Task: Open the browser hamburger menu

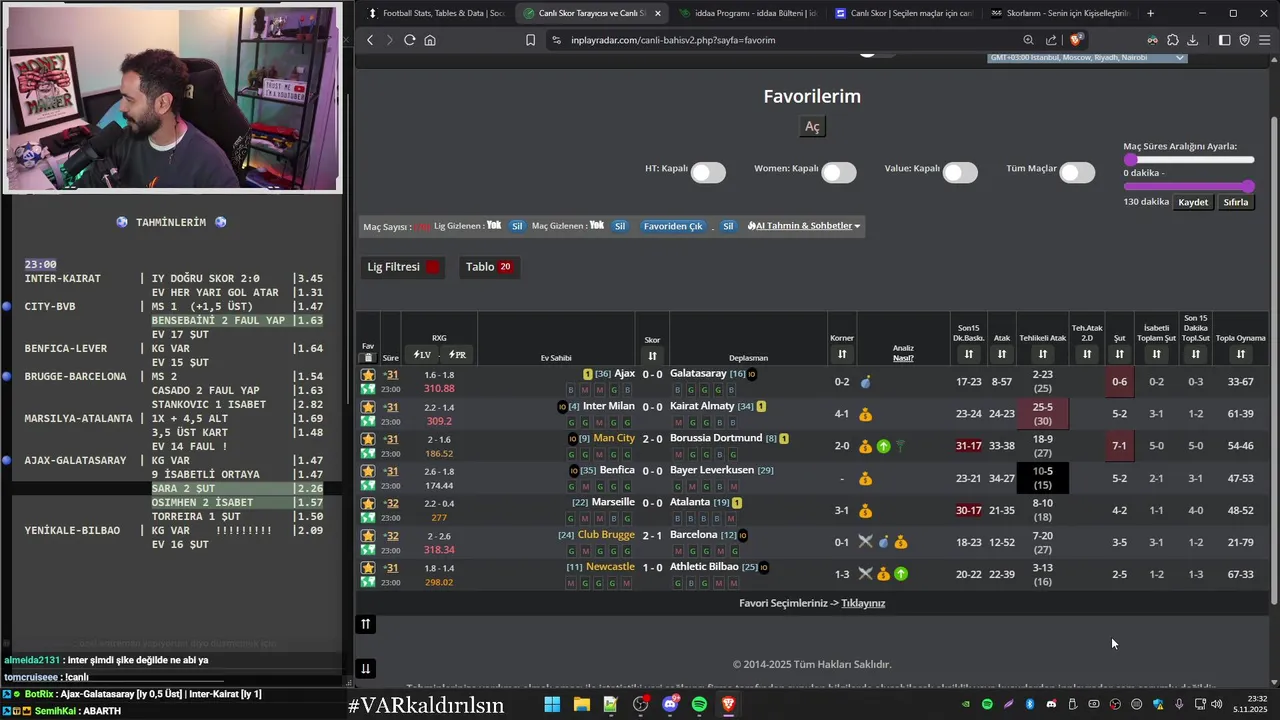Action: tap(1264, 40)
